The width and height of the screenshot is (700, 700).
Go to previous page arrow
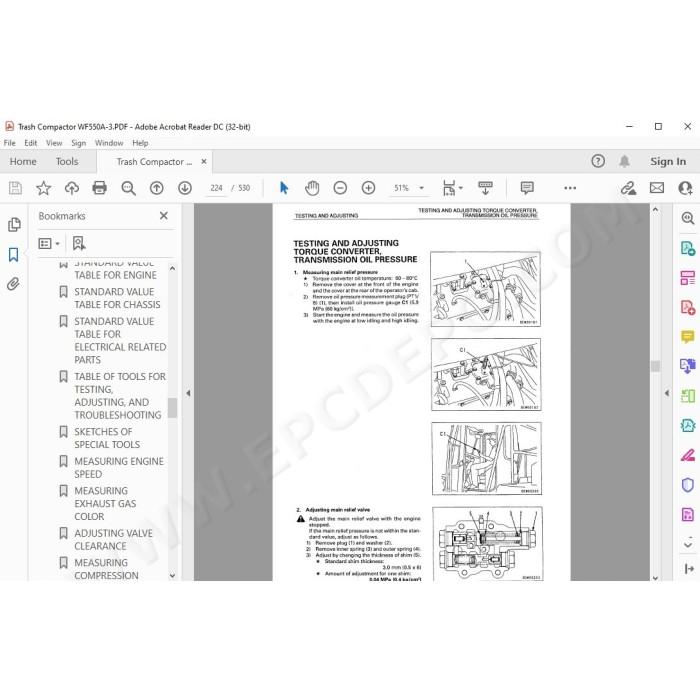click(x=157, y=188)
